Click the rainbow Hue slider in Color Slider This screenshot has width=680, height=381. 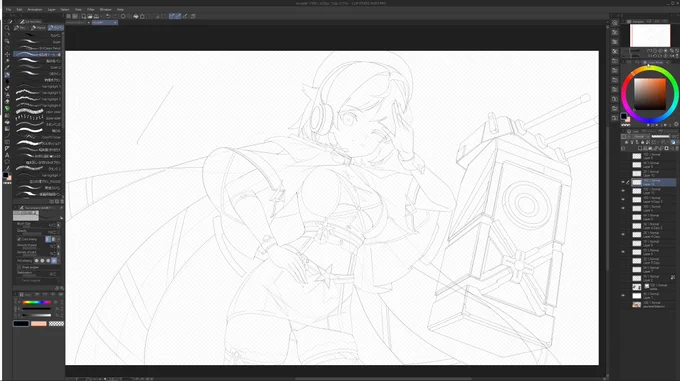click(36, 303)
